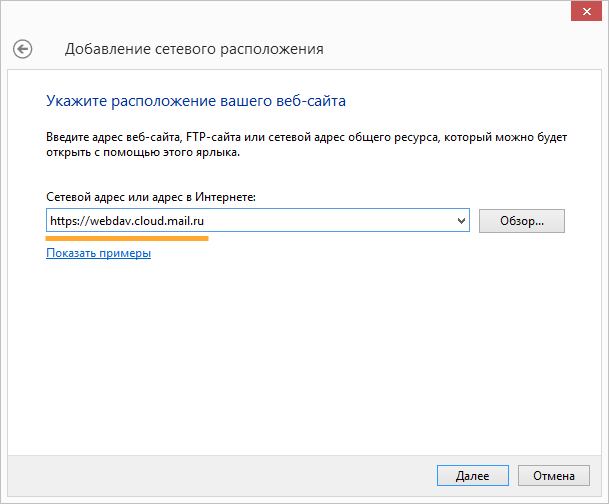
Task: Click the blank white area below the examples link
Action: (x=300, y=350)
